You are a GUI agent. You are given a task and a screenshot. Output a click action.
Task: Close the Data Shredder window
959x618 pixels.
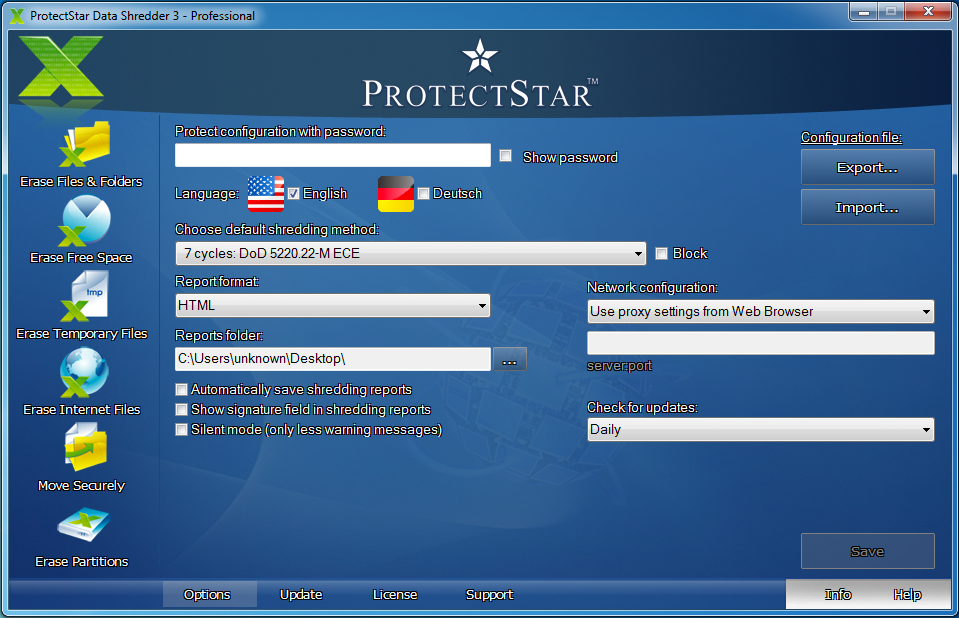pos(928,12)
